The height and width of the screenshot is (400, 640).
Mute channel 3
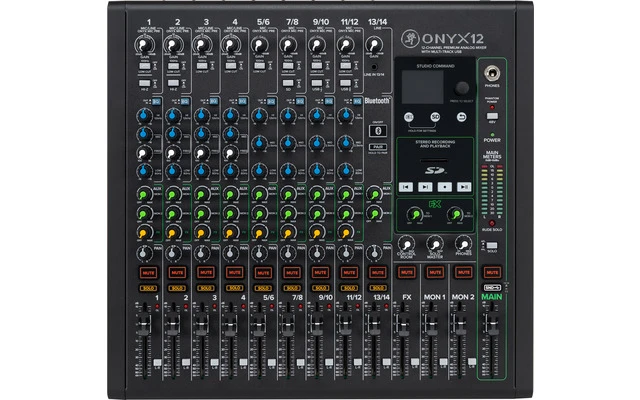206,272
